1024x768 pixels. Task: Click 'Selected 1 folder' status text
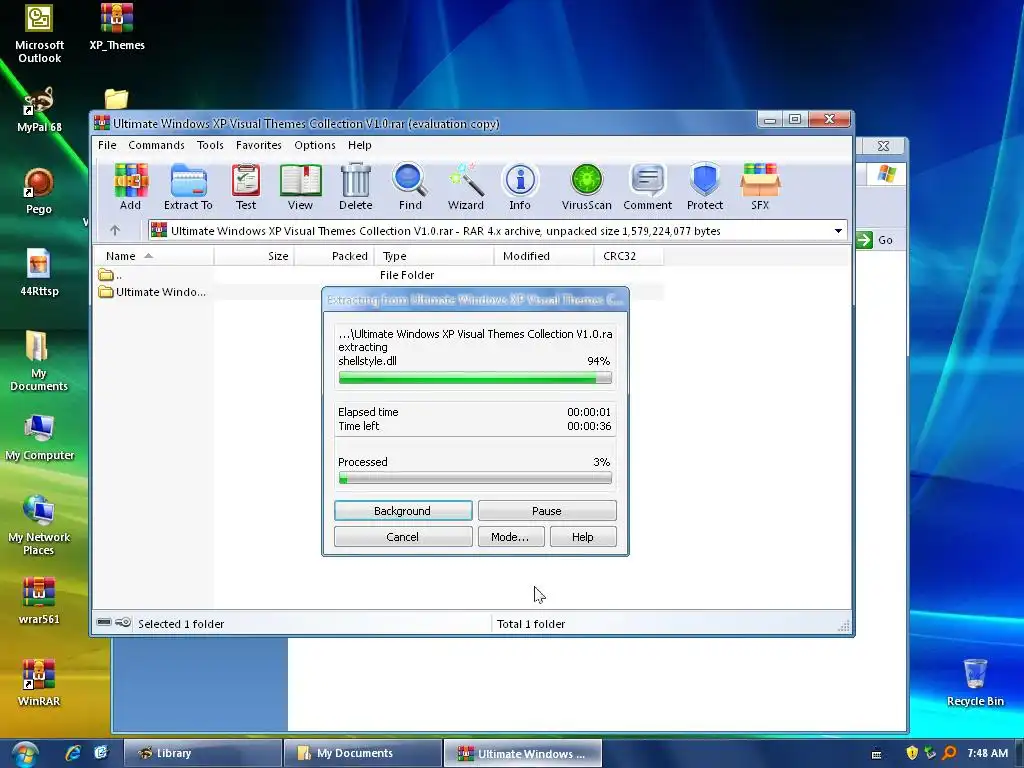point(181,624)
